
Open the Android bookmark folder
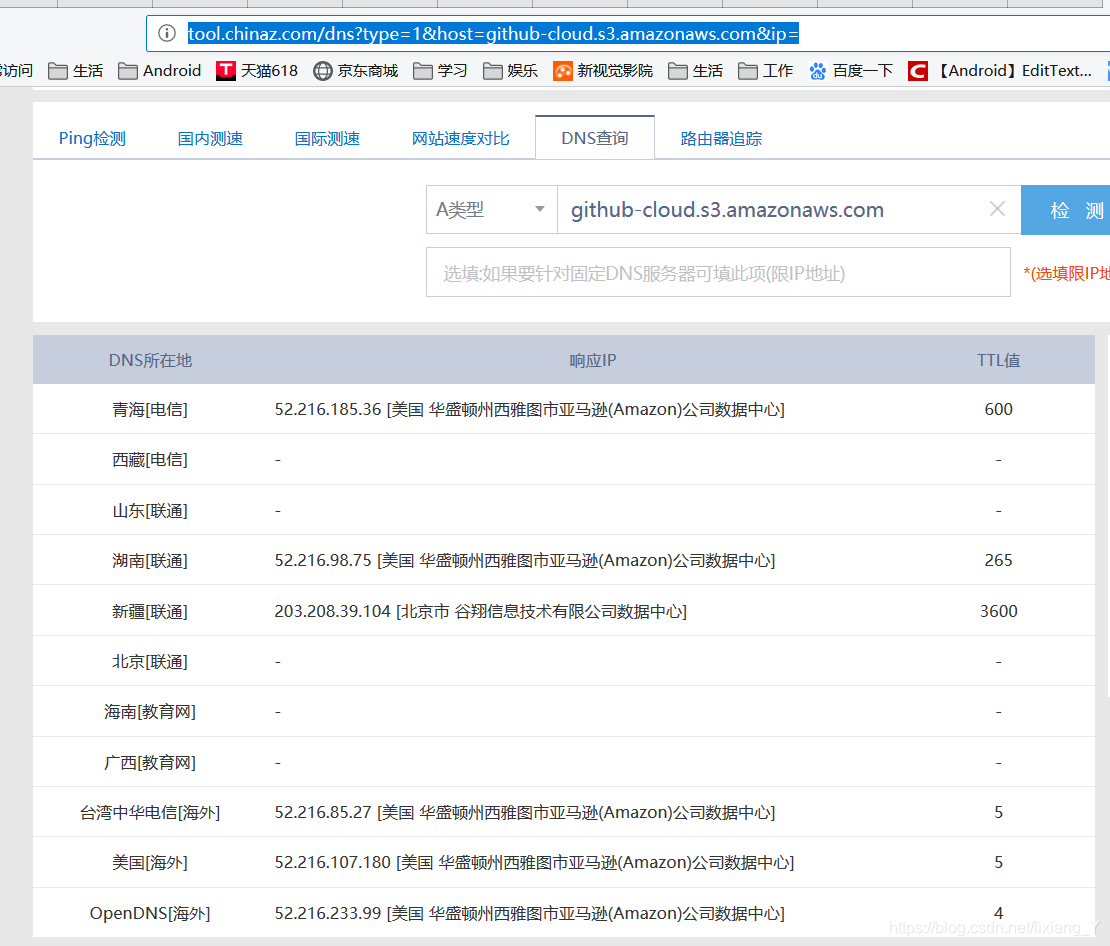tap(159, 71)
